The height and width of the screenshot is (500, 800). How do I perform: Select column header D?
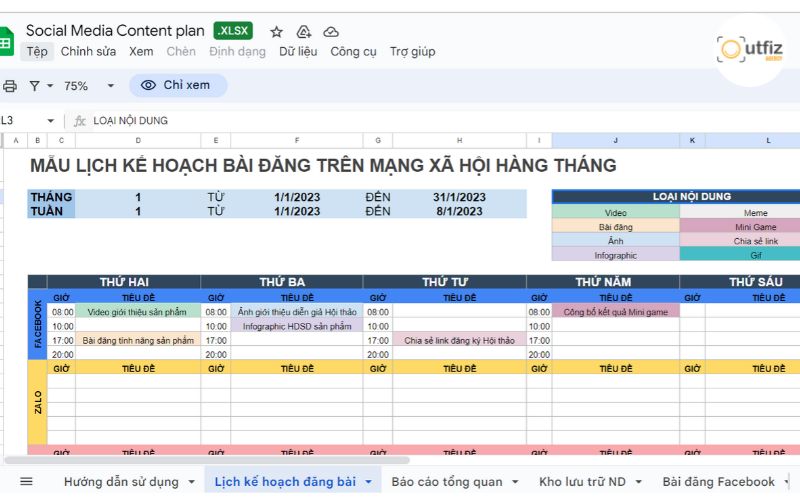click(138, 140)
